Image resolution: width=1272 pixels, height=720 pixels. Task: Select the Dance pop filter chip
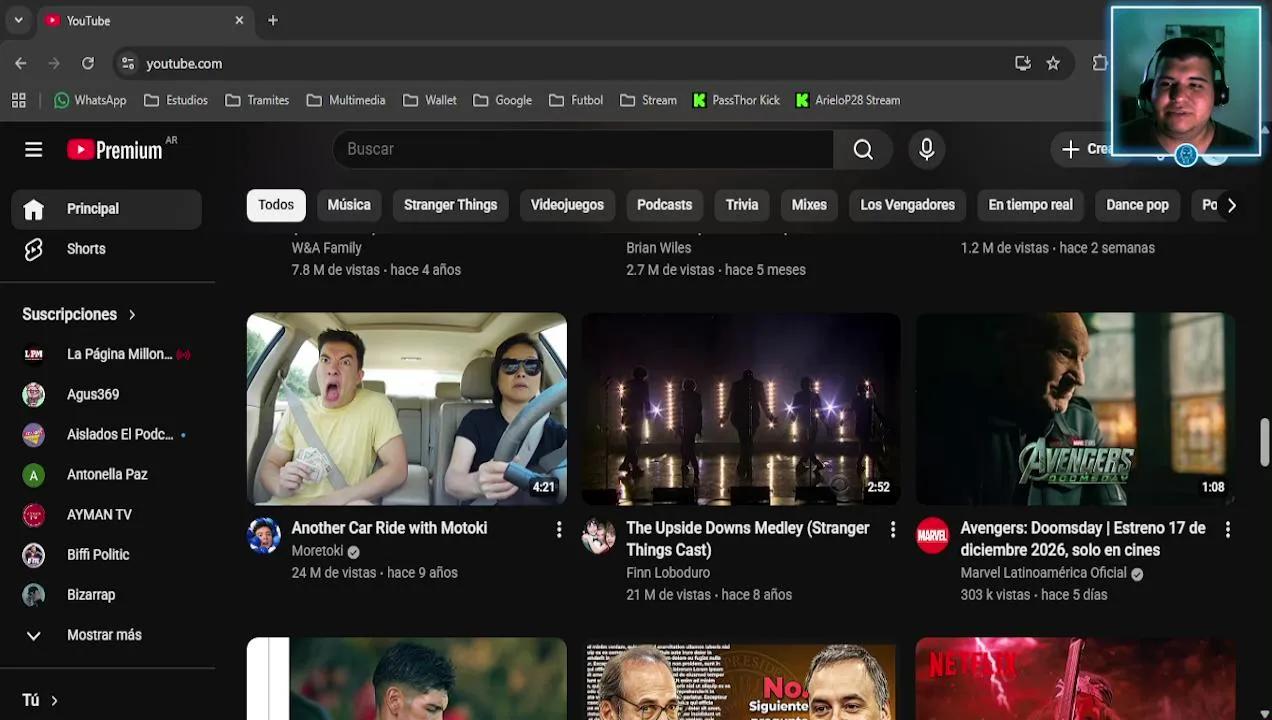tap(1137, 205)
